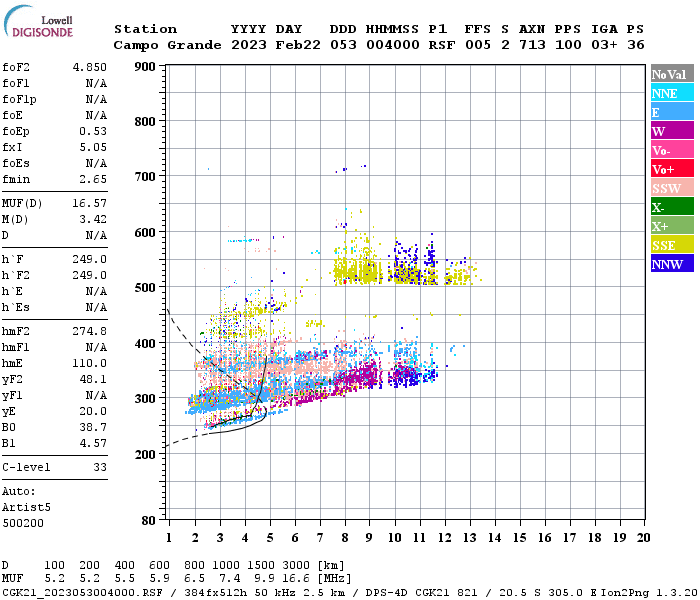The width and height of the screenshot is (700, 600).
Task: Click the Artist5 auto-scaling label
Action: 26,508
